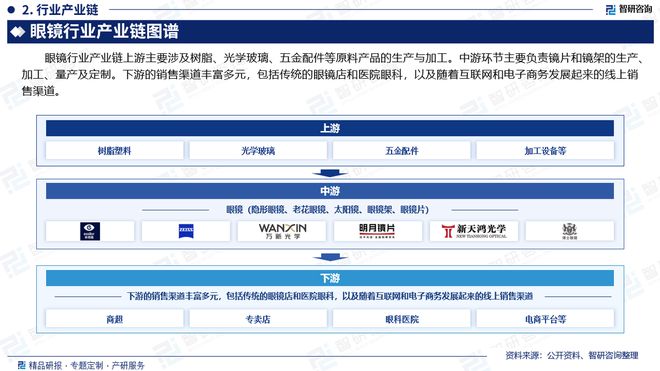This screenshot has height=371, width=660.
Task: Click the 下游的销售渠道丰富多元 description line in the downstream box
Action: [330, 296]
